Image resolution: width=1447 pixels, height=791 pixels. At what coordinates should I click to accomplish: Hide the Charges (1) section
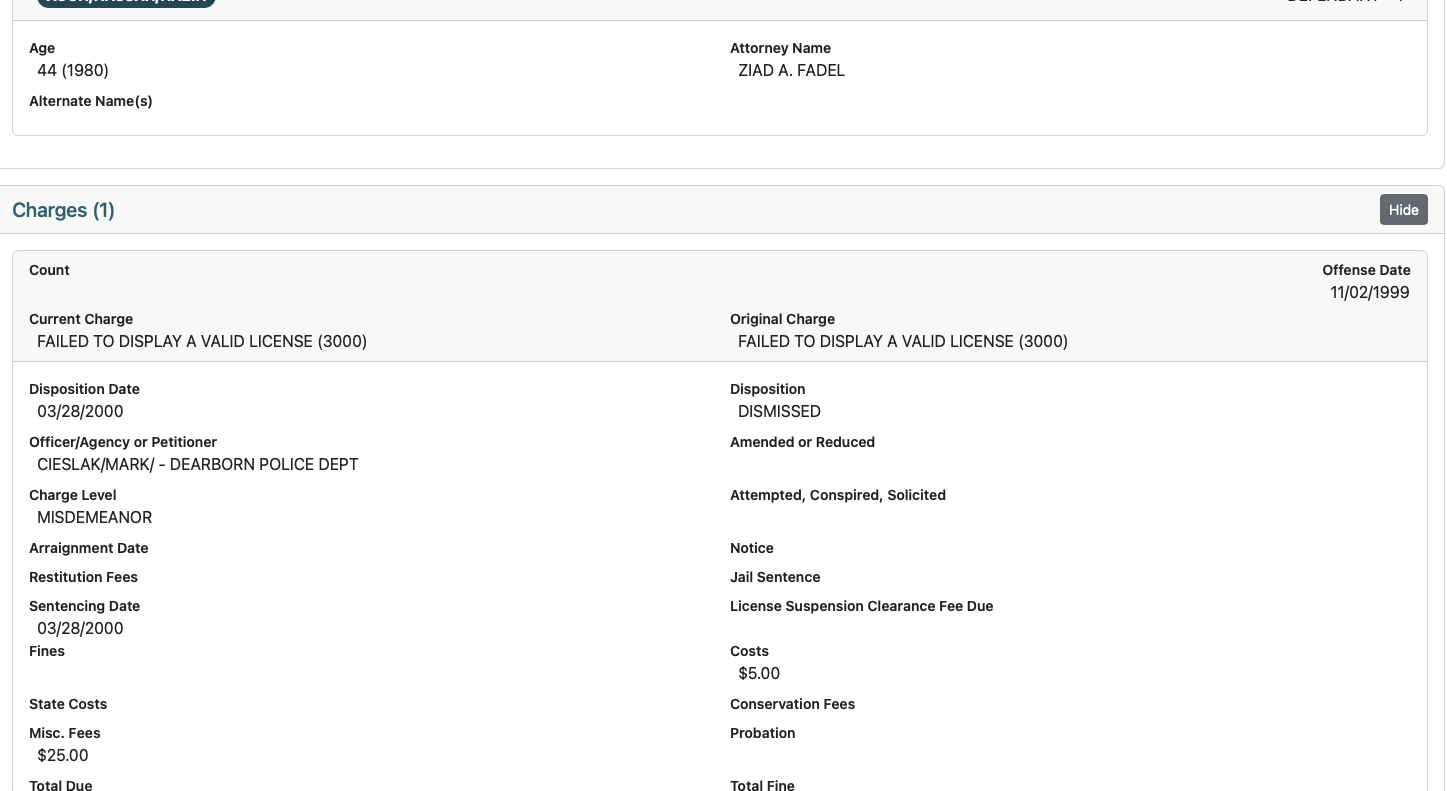[x=1403, y=209]
